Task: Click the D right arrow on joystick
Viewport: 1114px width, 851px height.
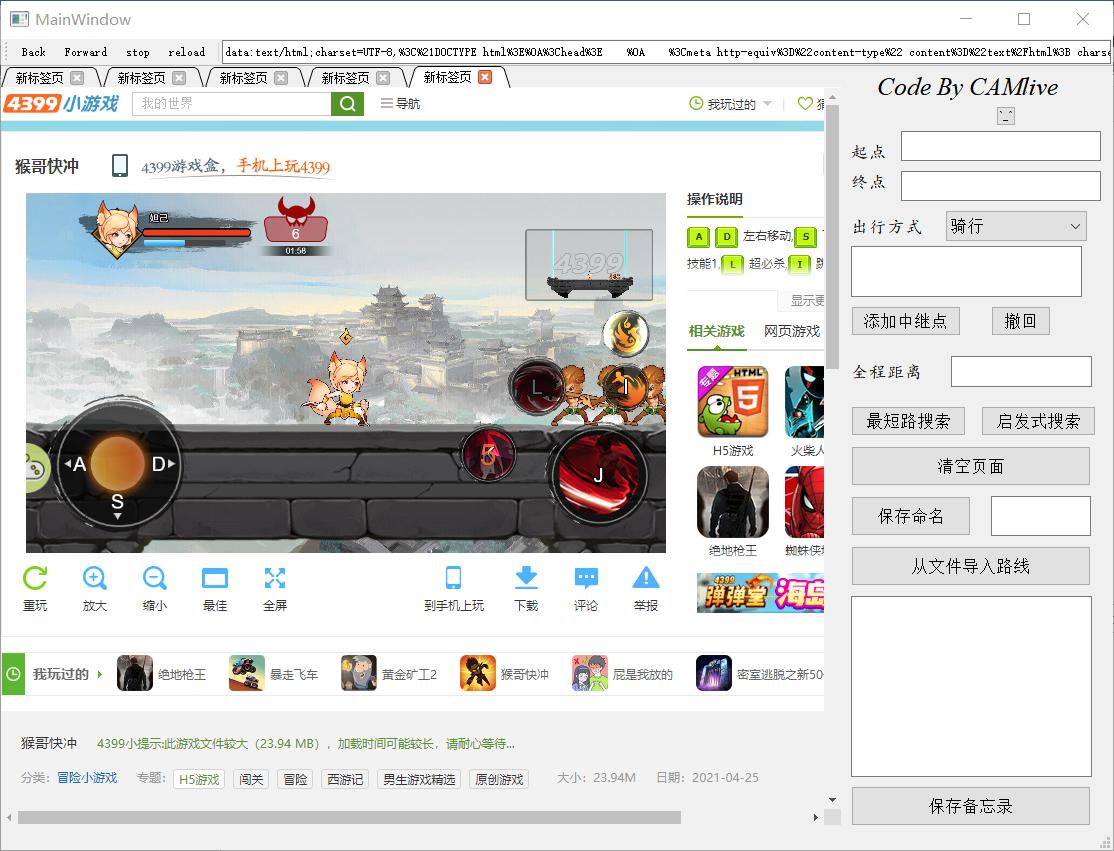Action: point(162,465)
